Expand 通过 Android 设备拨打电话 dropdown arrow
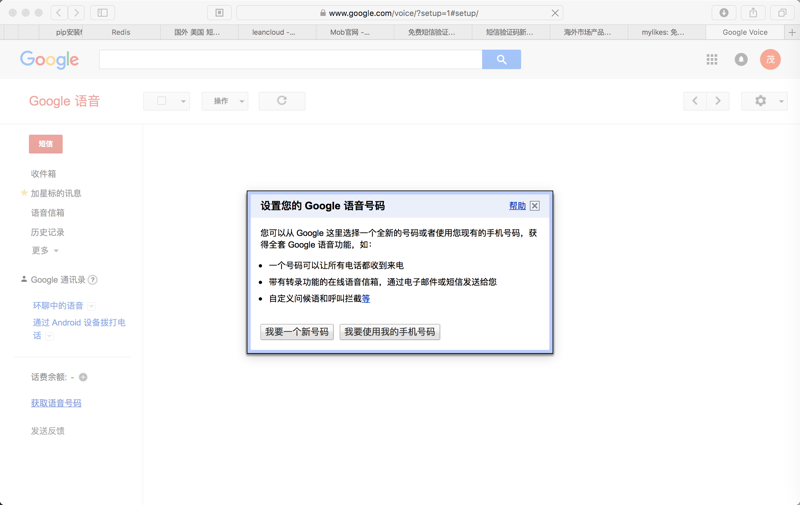The image size is (800, 505). tap(49, 336)
